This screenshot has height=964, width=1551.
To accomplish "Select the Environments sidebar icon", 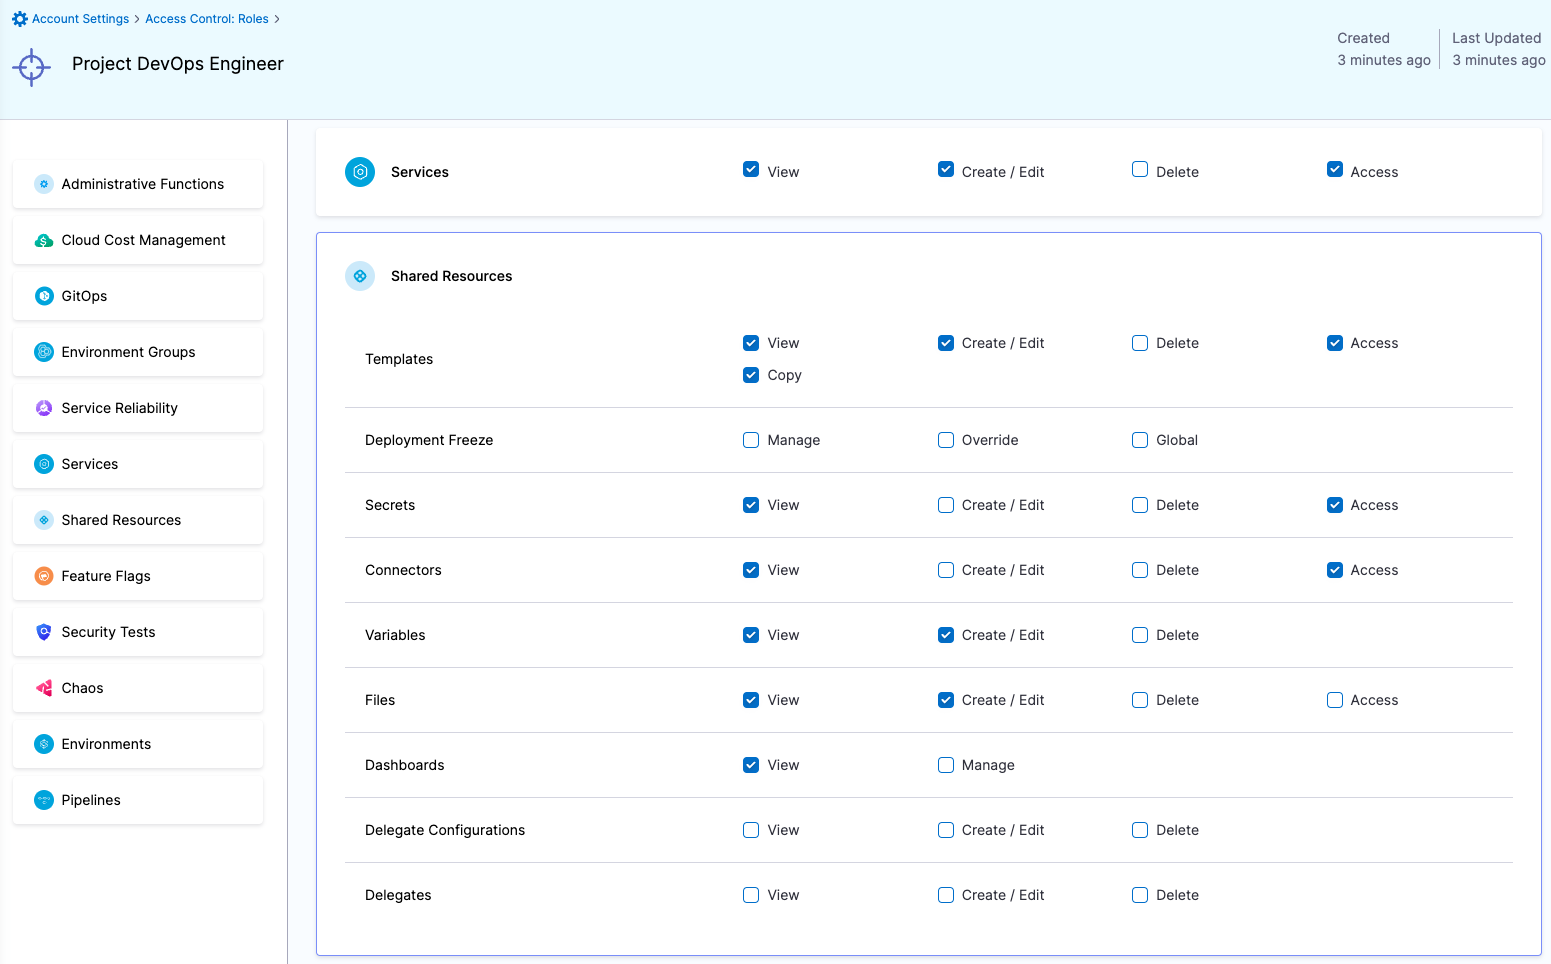I will (43, 743).
